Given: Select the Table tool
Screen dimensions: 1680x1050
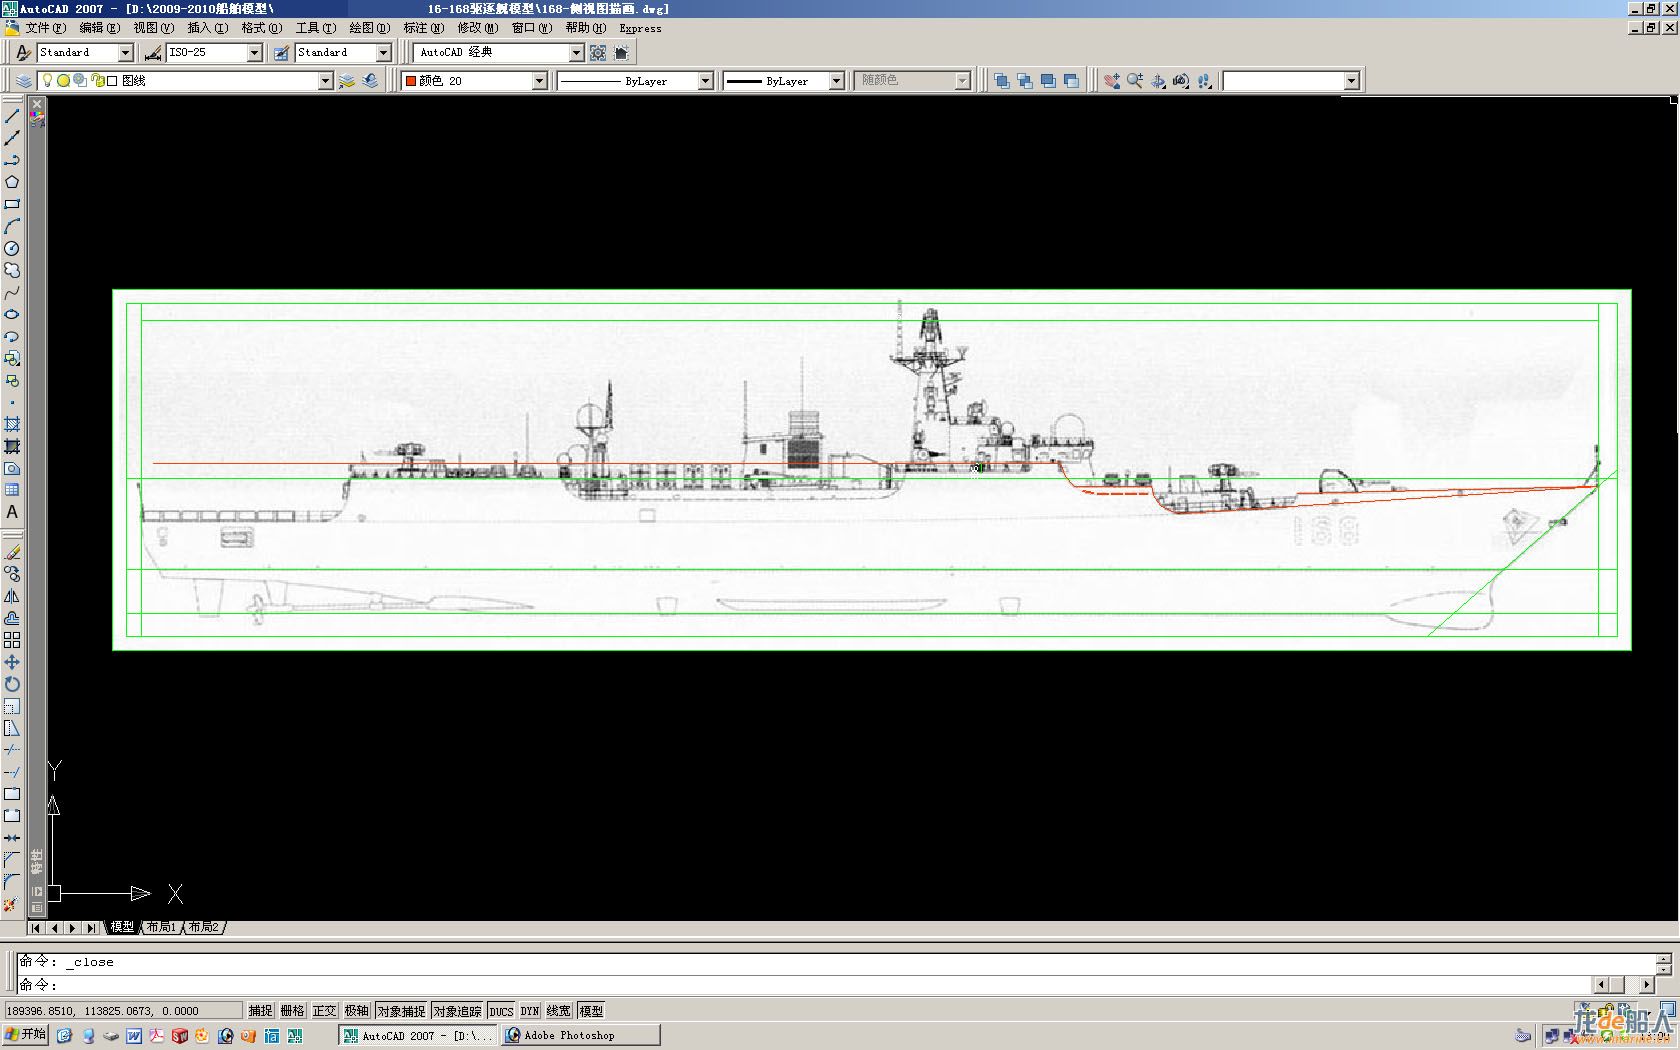Looking at the screenshot, I should click(12, 490).
